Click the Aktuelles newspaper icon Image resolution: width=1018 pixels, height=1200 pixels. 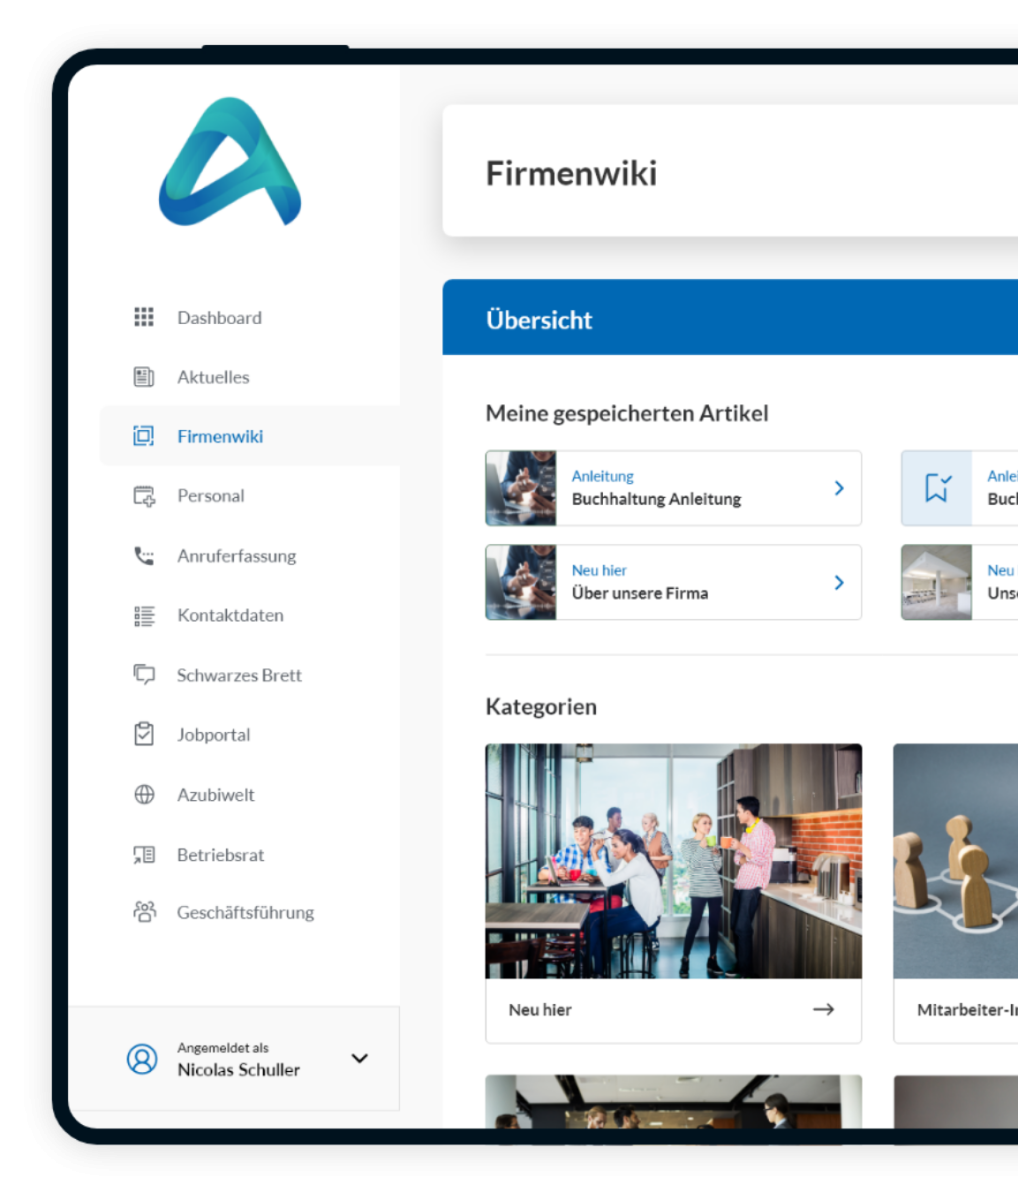[144, 377]
